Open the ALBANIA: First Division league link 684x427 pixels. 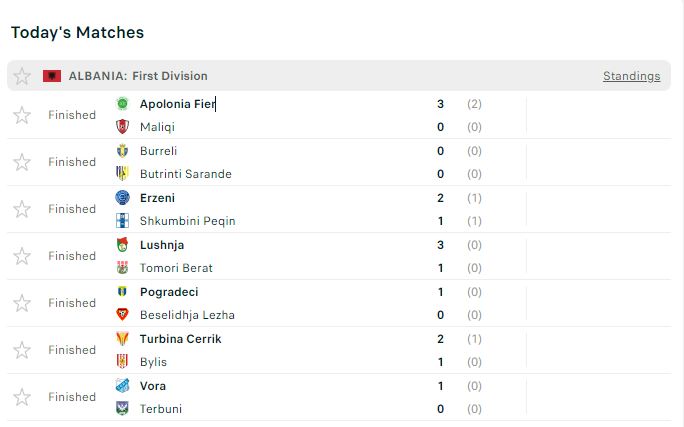point(138,76)
